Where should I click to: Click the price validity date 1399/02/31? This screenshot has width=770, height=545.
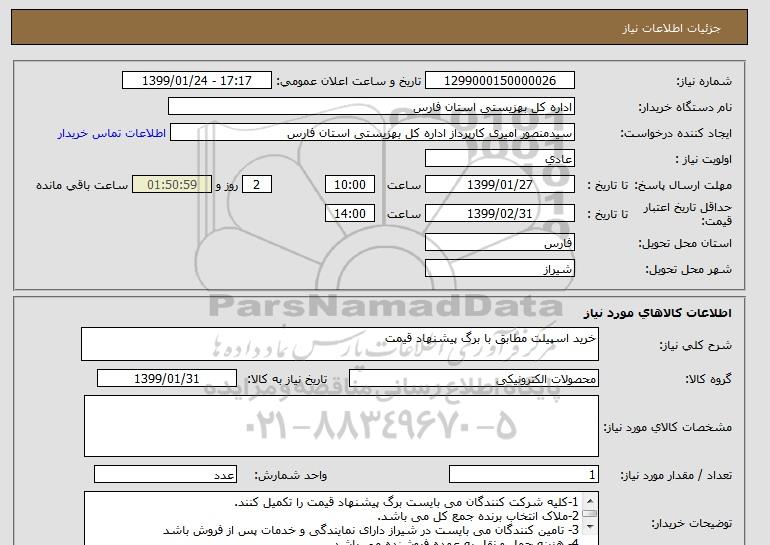499,214
